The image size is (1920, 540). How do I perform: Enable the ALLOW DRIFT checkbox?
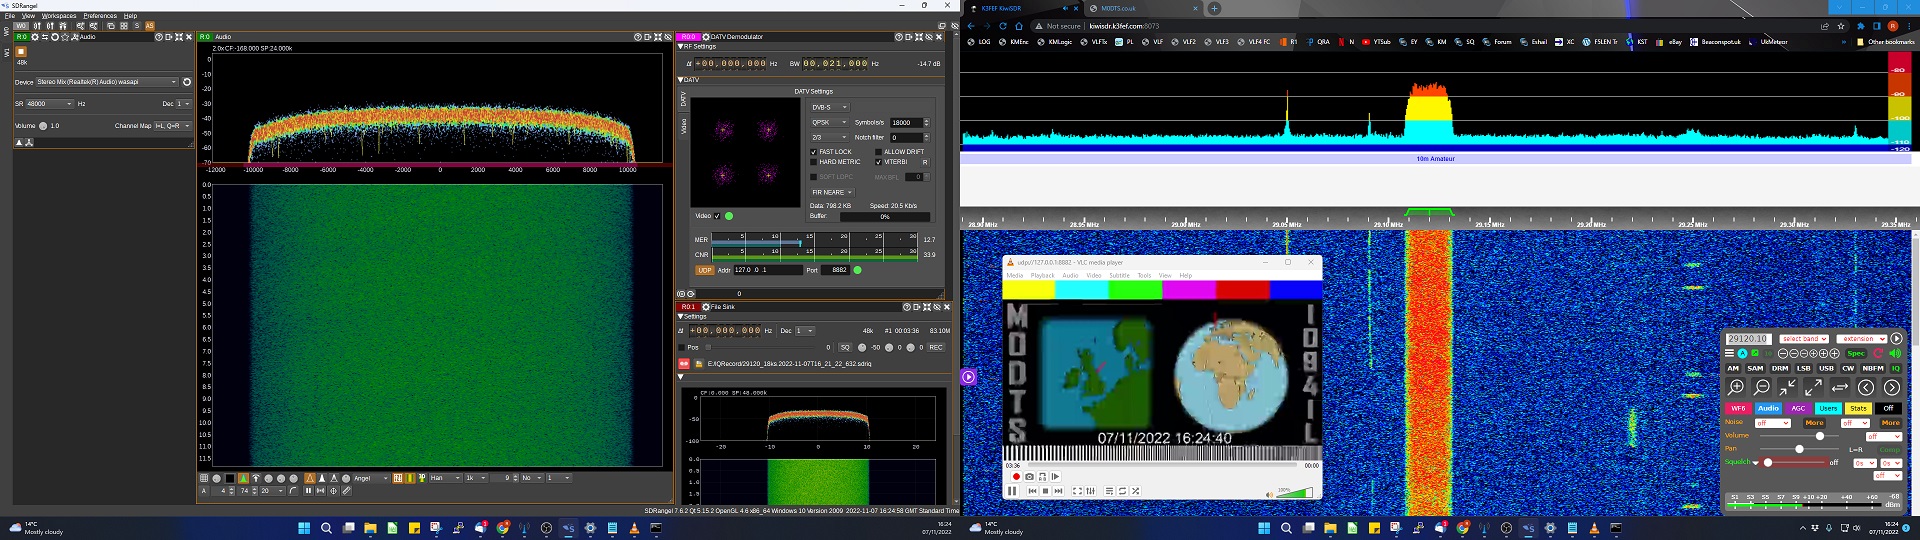pyautogui.click(x=878, y=152)
